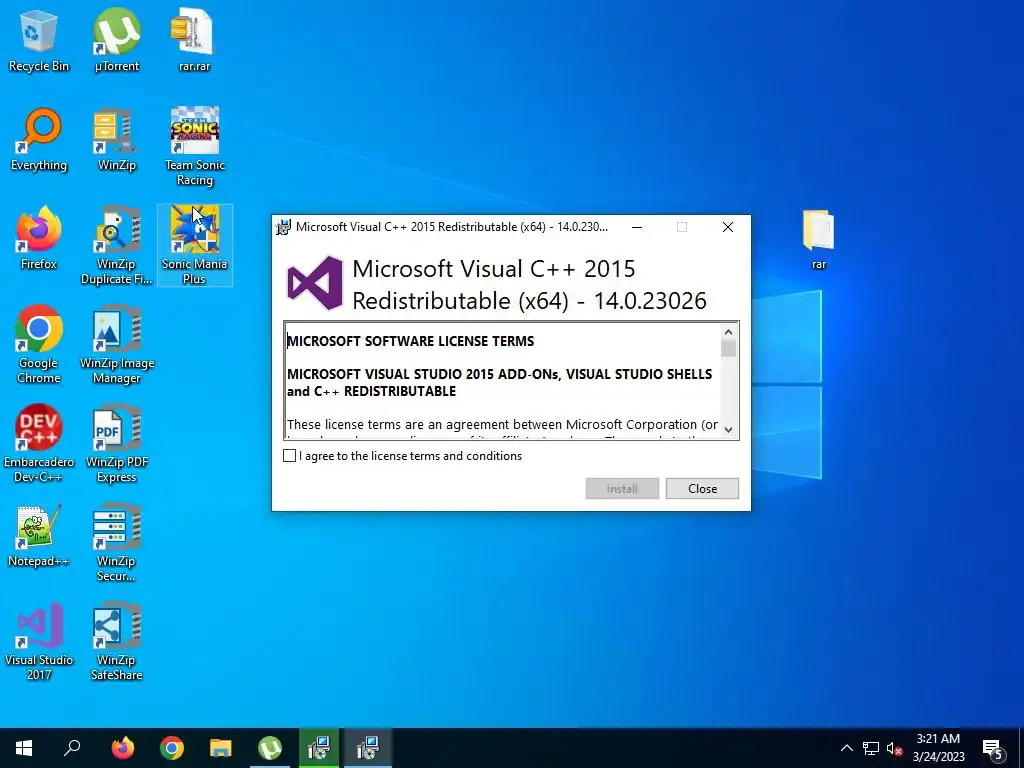This screenshot has width=1024, height=768.
Task: Open Chrome from the taskbar
Action: (x=172, y=748)
